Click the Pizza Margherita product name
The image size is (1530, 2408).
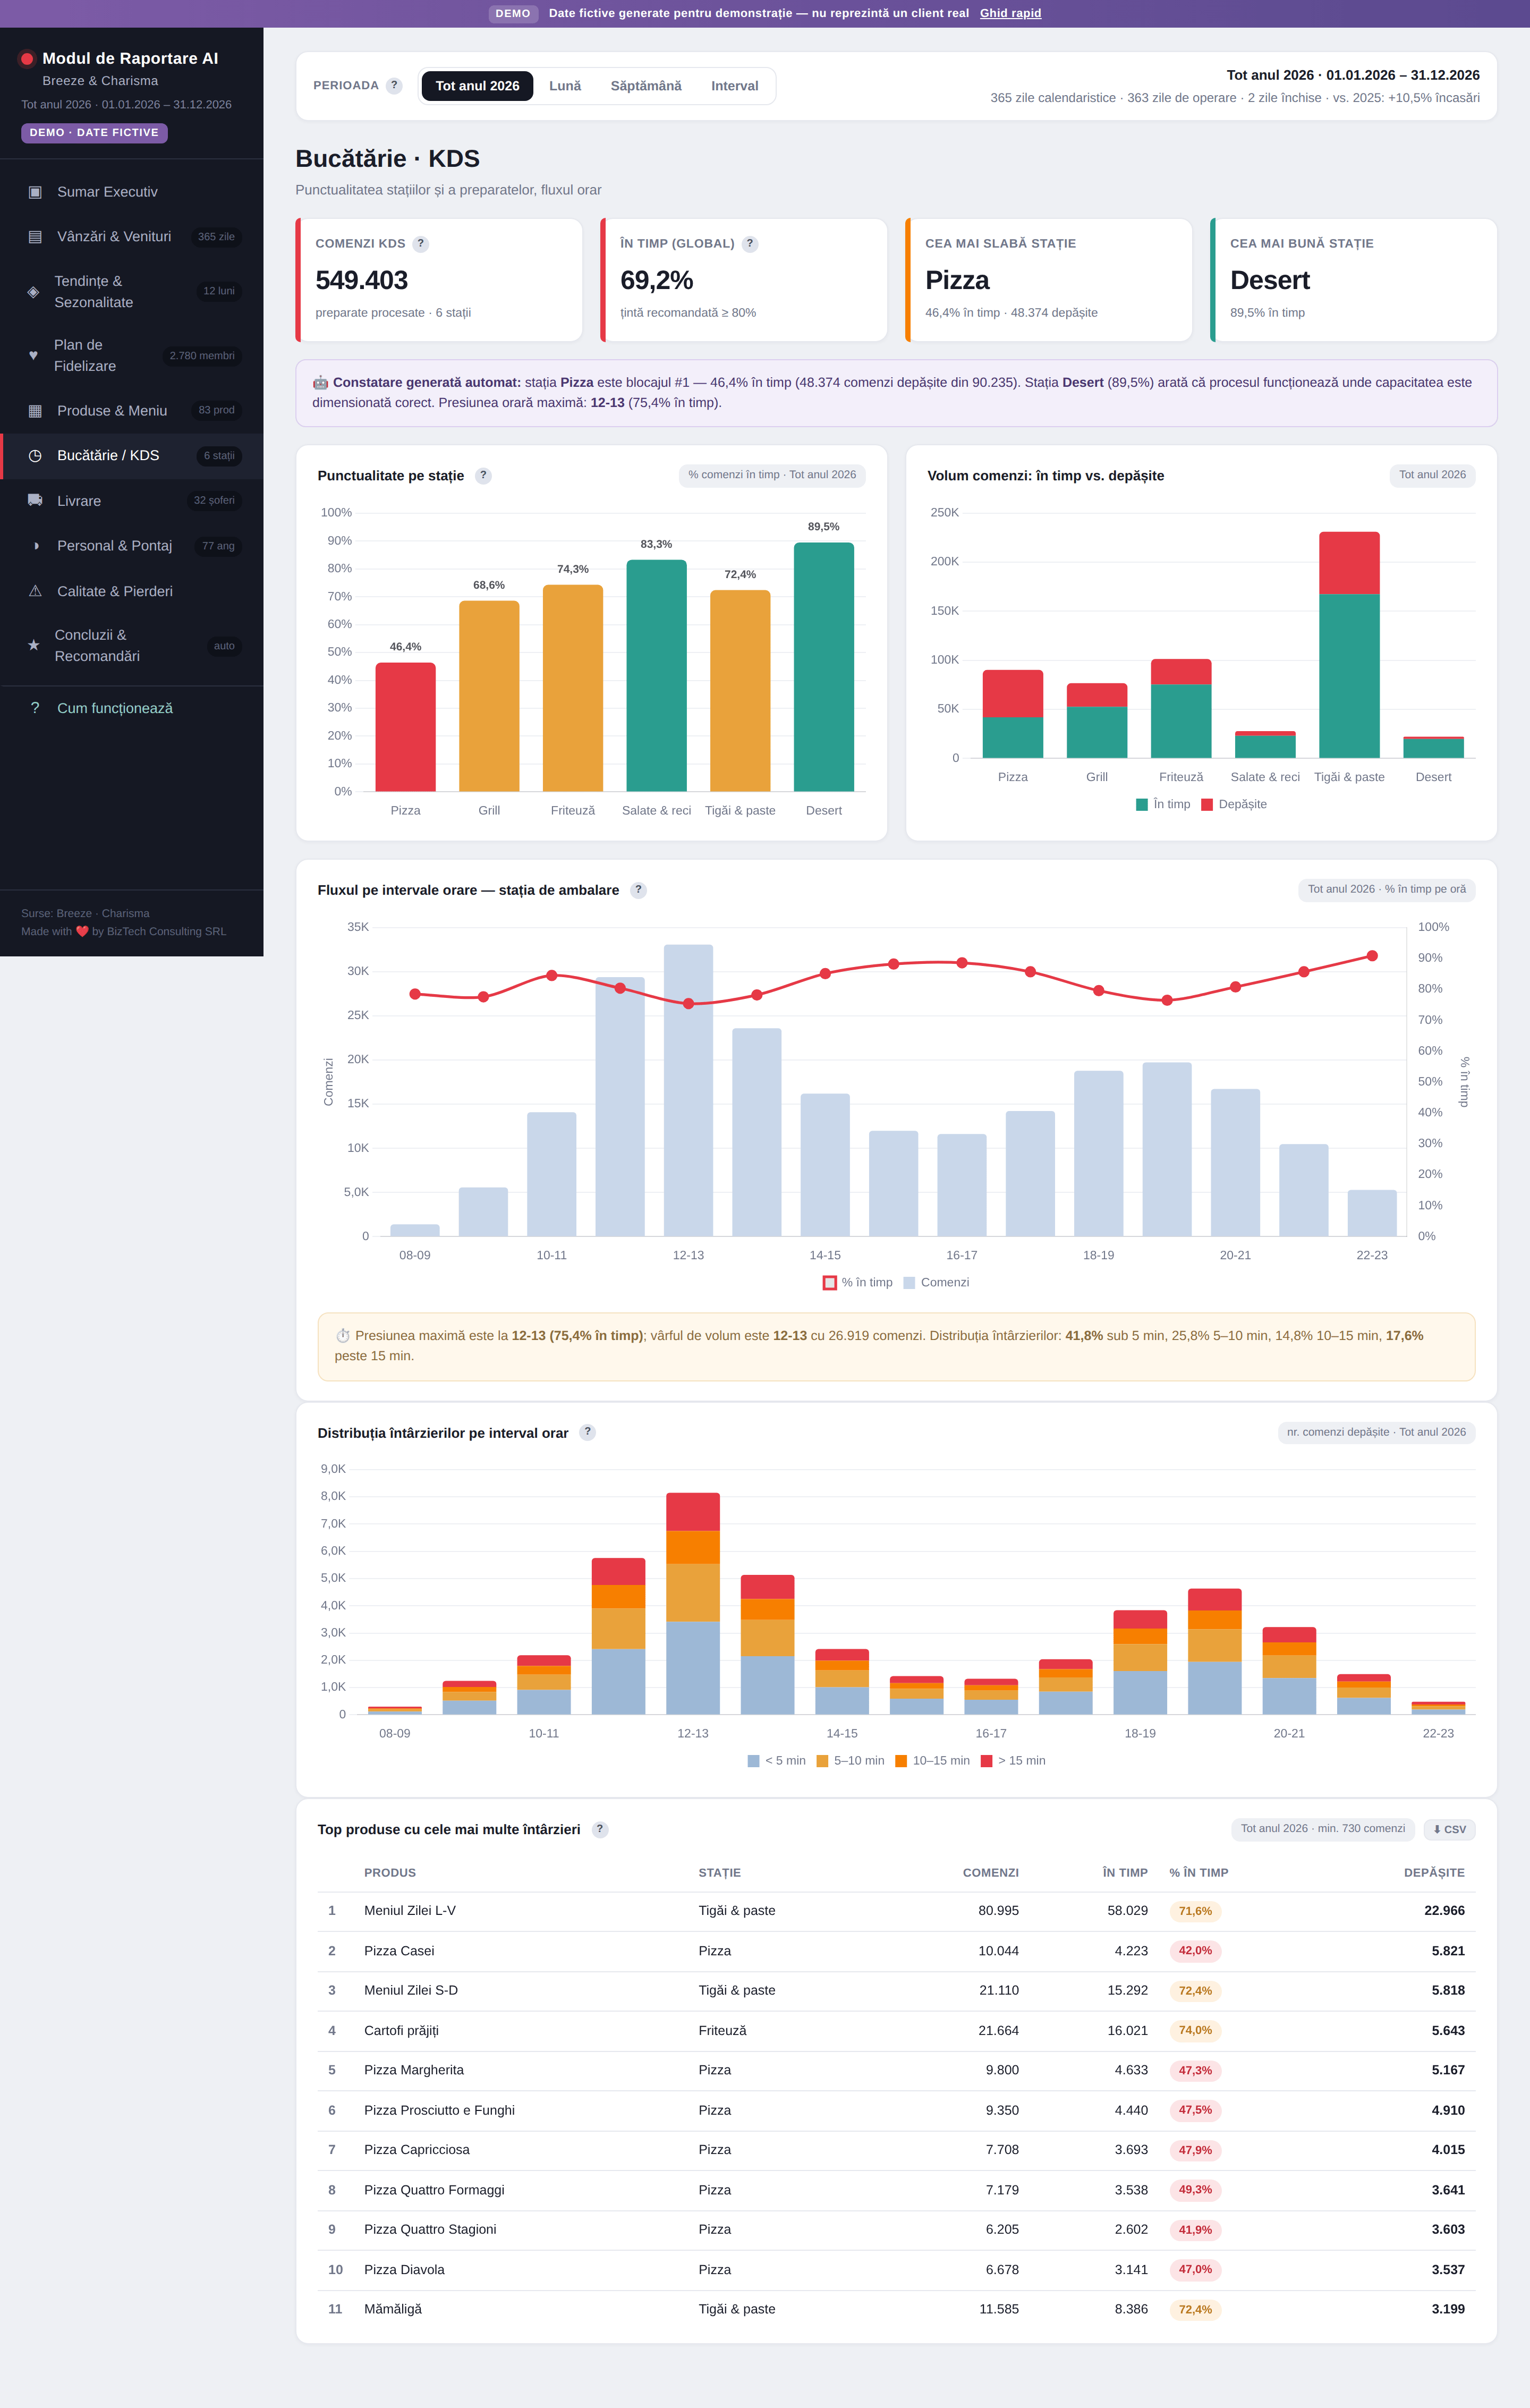(414, 2070)
